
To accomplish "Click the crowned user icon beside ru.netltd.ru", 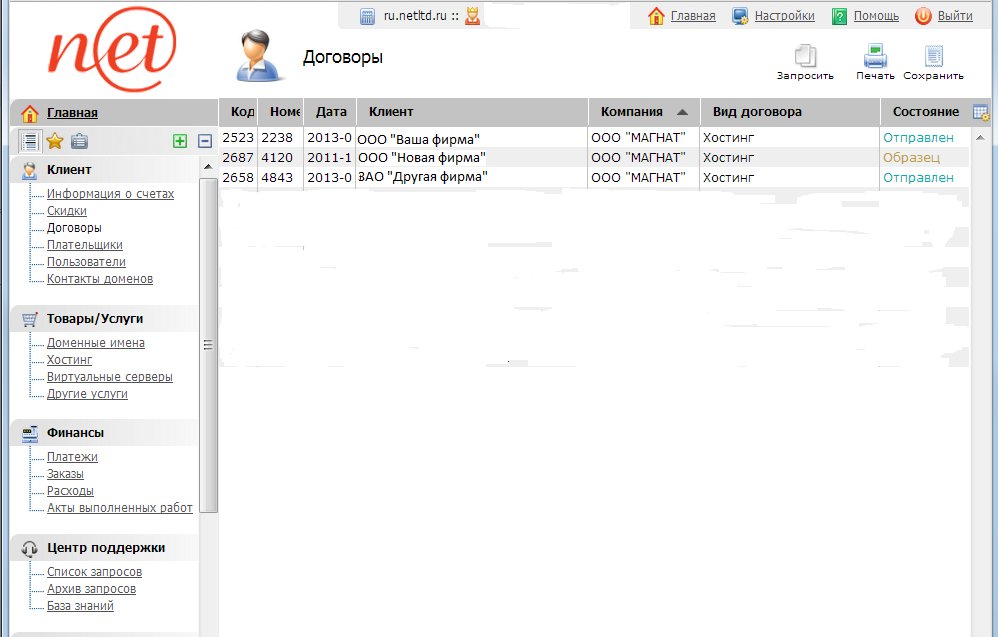I will (x=472, y=16).
